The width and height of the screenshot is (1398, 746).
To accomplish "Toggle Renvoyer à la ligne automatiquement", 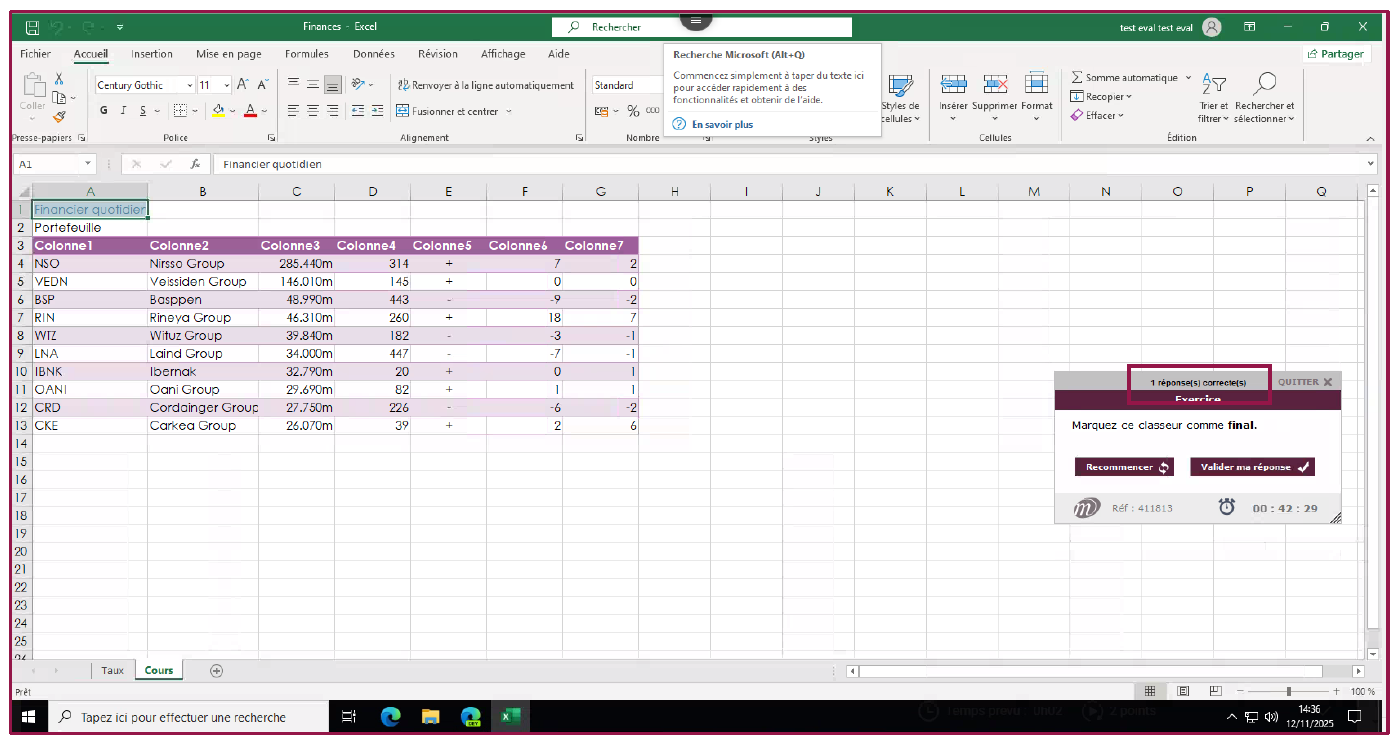I will coord(486,85).
